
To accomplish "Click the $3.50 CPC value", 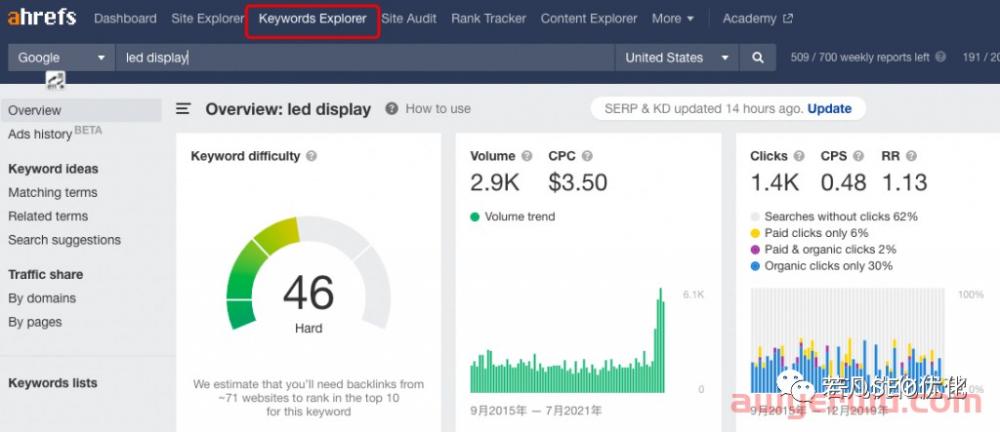I will (x=578, y=182).
